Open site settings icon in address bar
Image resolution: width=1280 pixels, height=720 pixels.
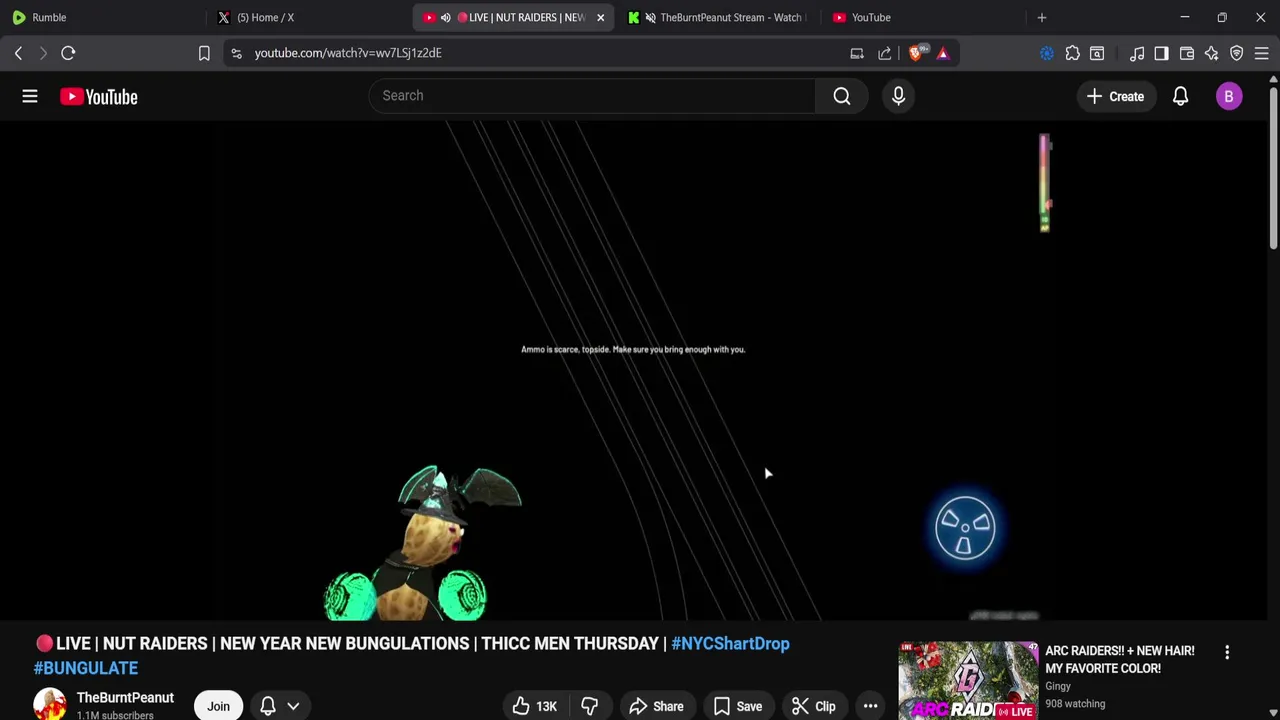[236, 53]
